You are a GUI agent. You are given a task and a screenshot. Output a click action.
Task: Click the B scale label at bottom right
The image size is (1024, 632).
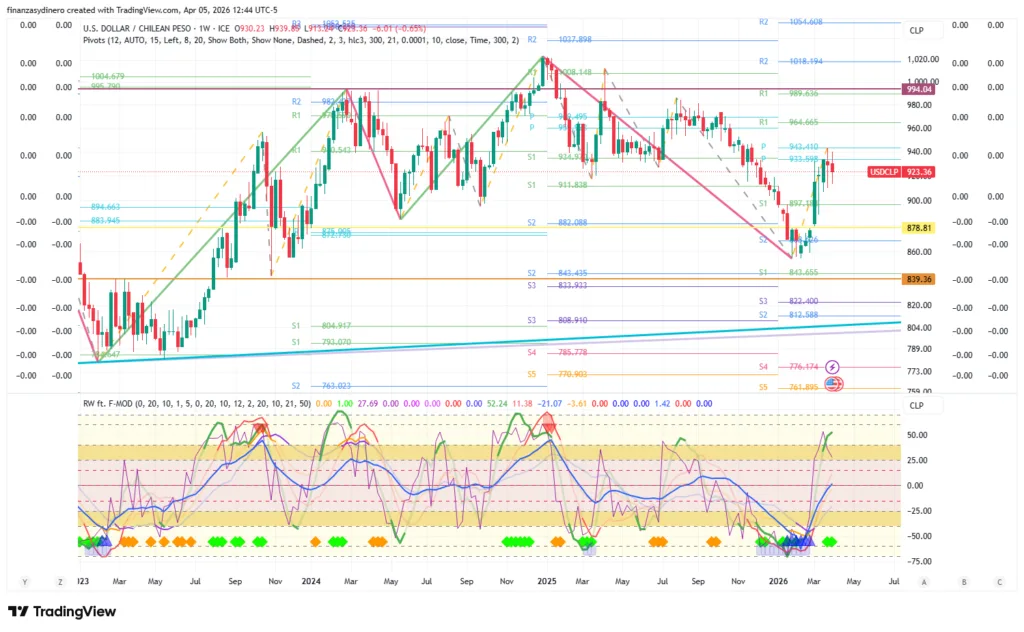pos(962,581)
